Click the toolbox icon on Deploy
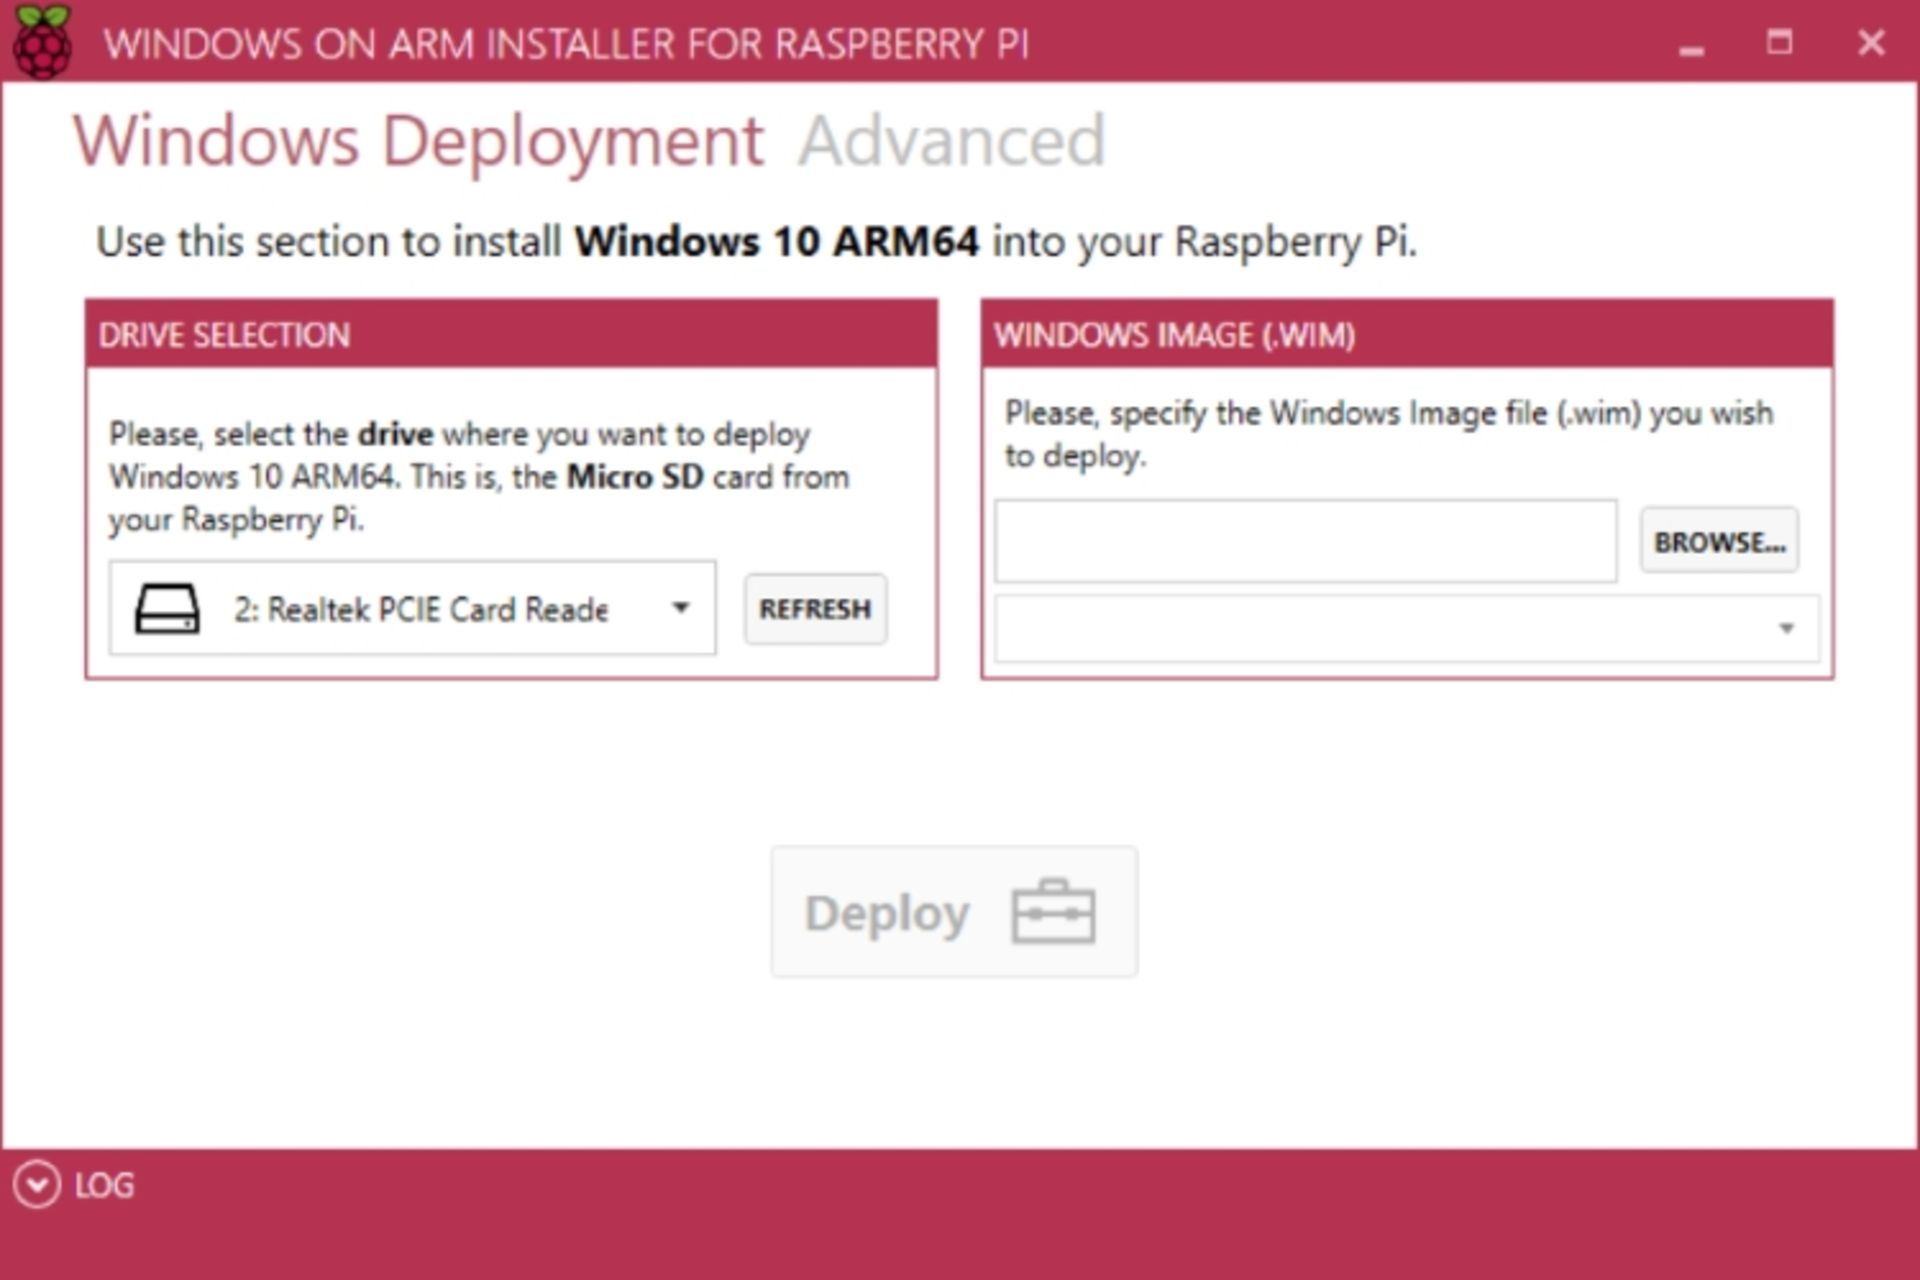Screen dimensions: 1920x1280 (x=1053, y=912)
